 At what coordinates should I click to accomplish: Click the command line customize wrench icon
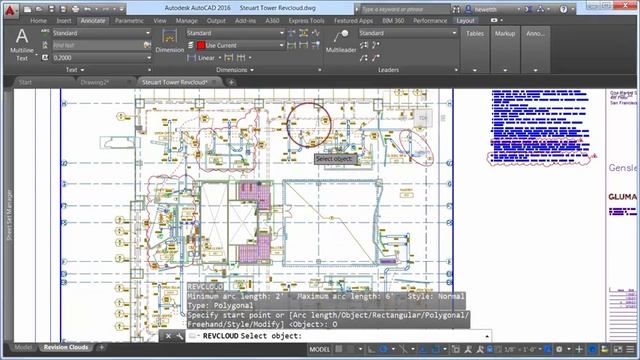[180, 336]
